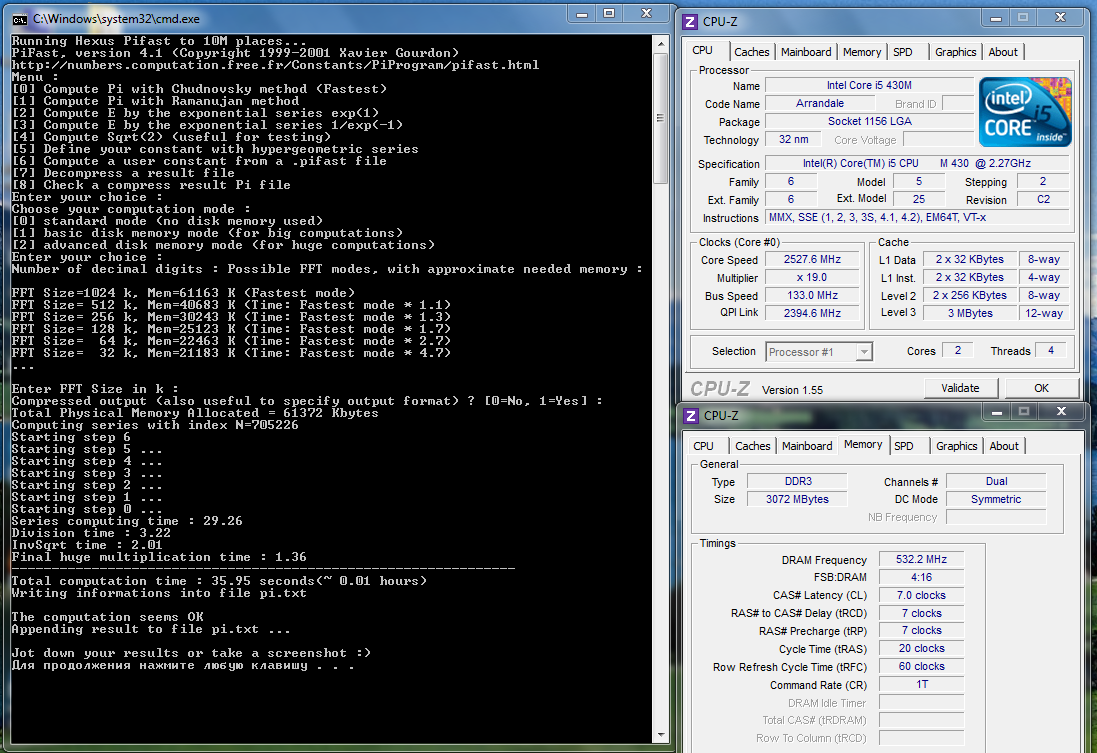Image resolution: width=1097 pixels, height=753 pixels.
Task: Open Caches tab in lower CPU-Z window
Action: click(x=753, y=446)
